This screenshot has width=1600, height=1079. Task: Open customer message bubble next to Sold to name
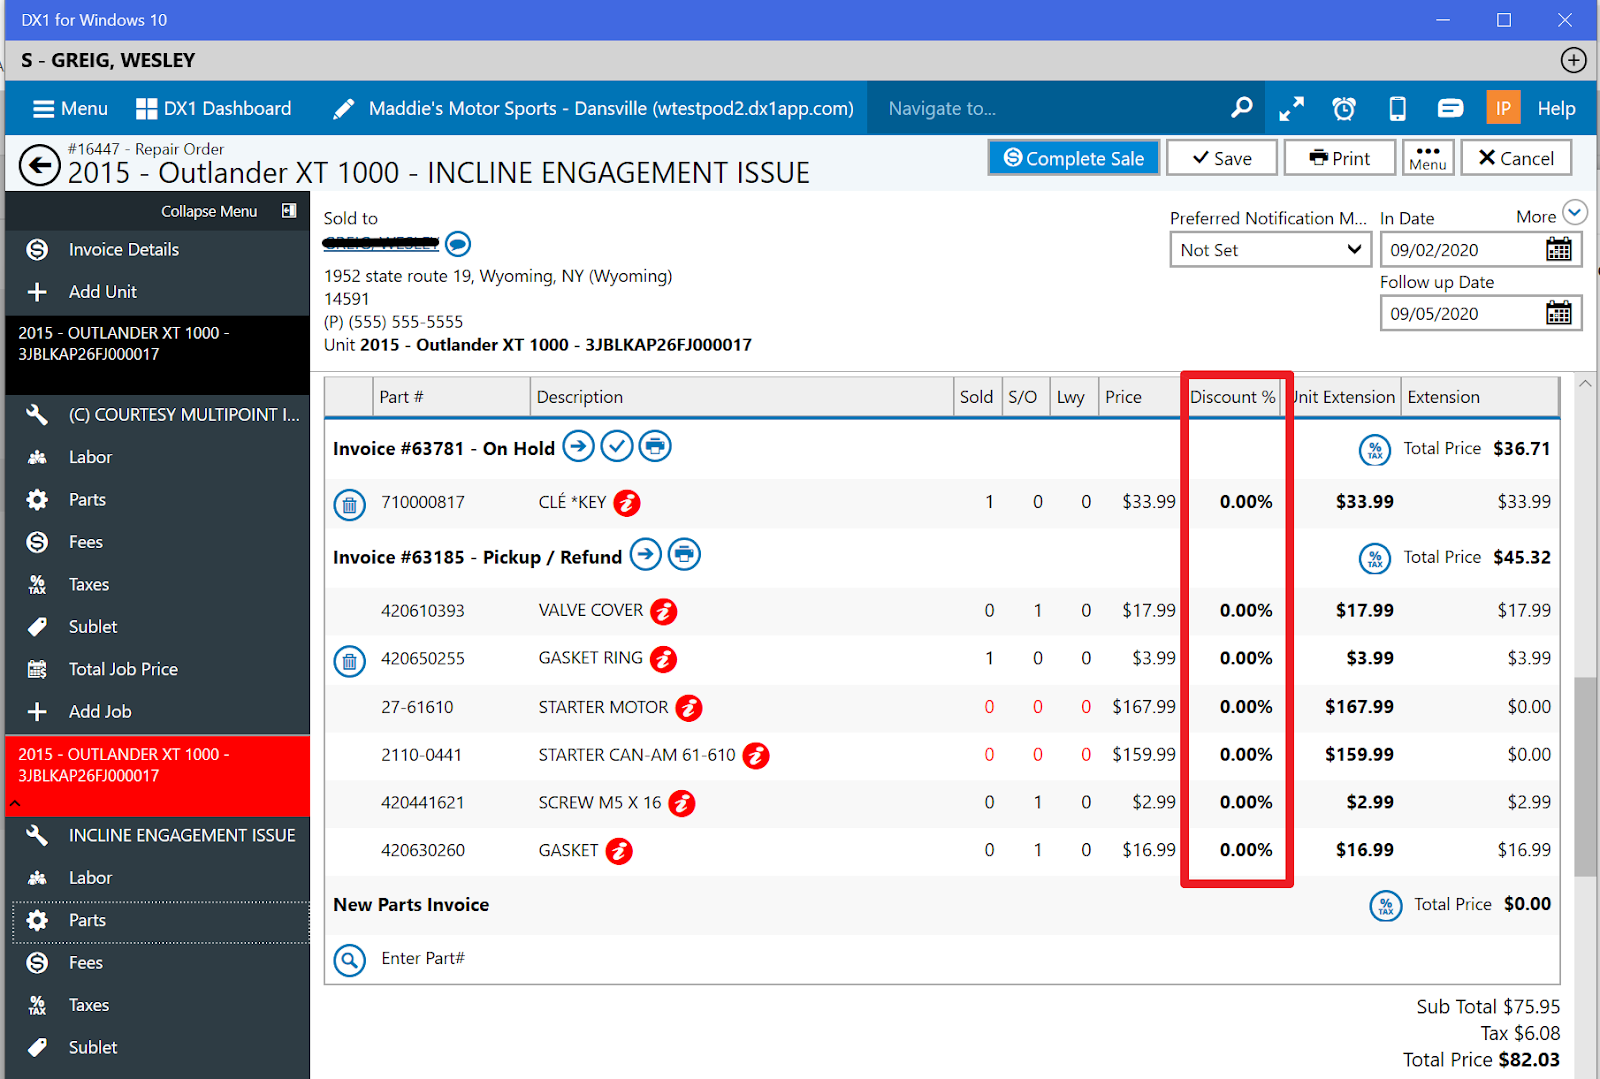coord(458,243)
